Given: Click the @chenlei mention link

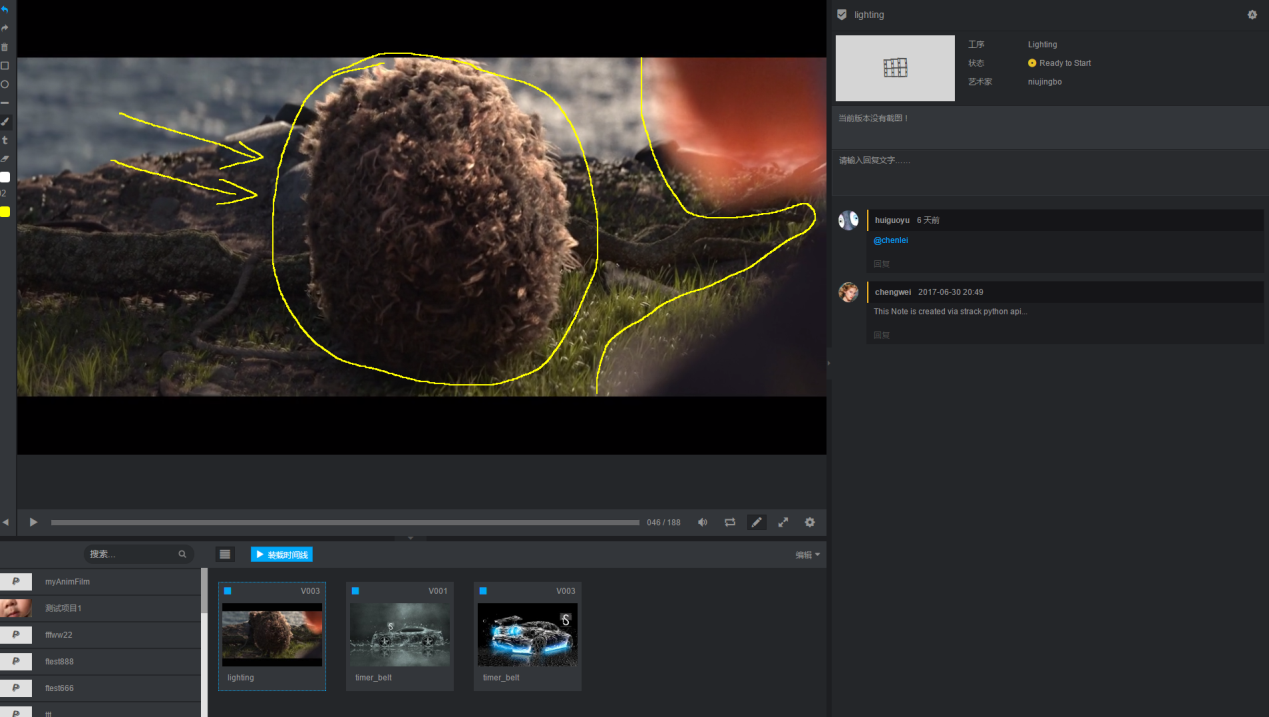Looking at the screenshot, I should pos(891,240).
